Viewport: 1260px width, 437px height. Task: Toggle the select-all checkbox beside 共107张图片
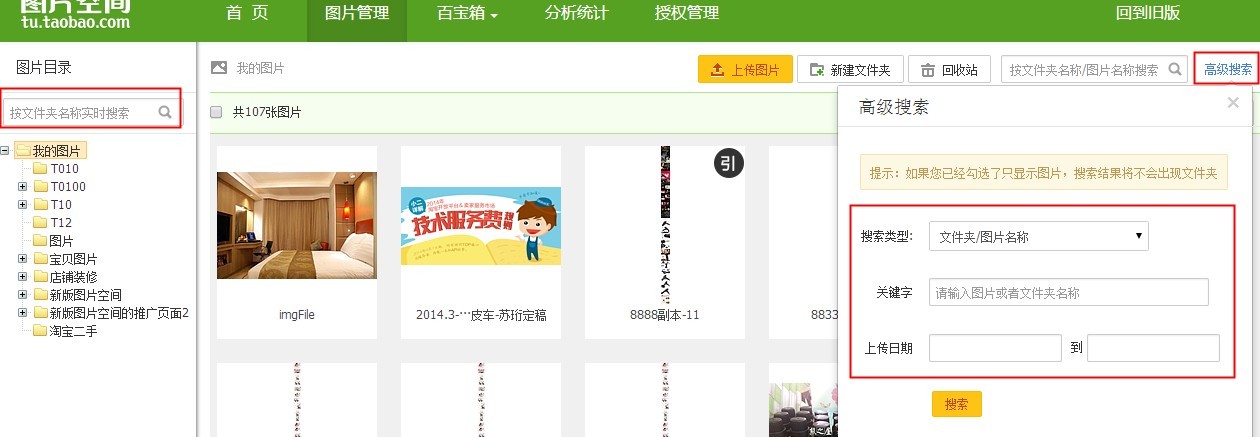point(216,112)
